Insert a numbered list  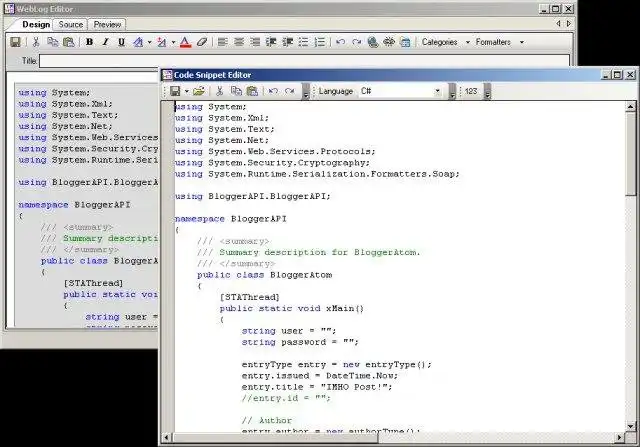[320, 42]
